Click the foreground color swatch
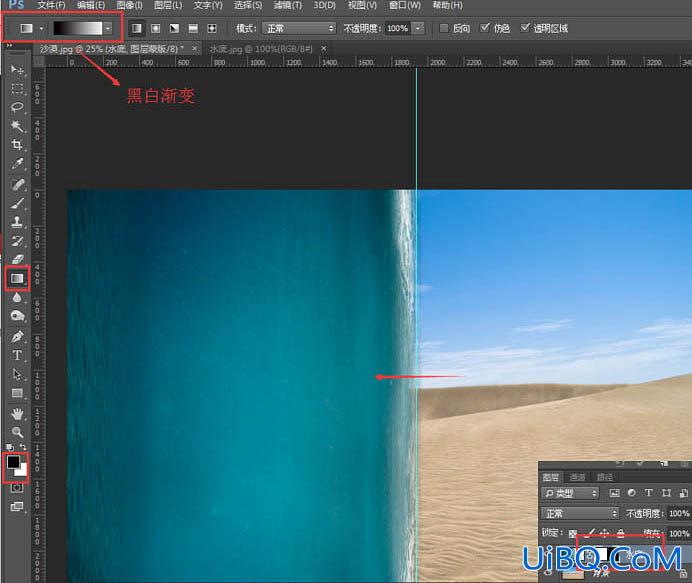The width and height of the screenshot is (692, 583). tap(13, 462)
